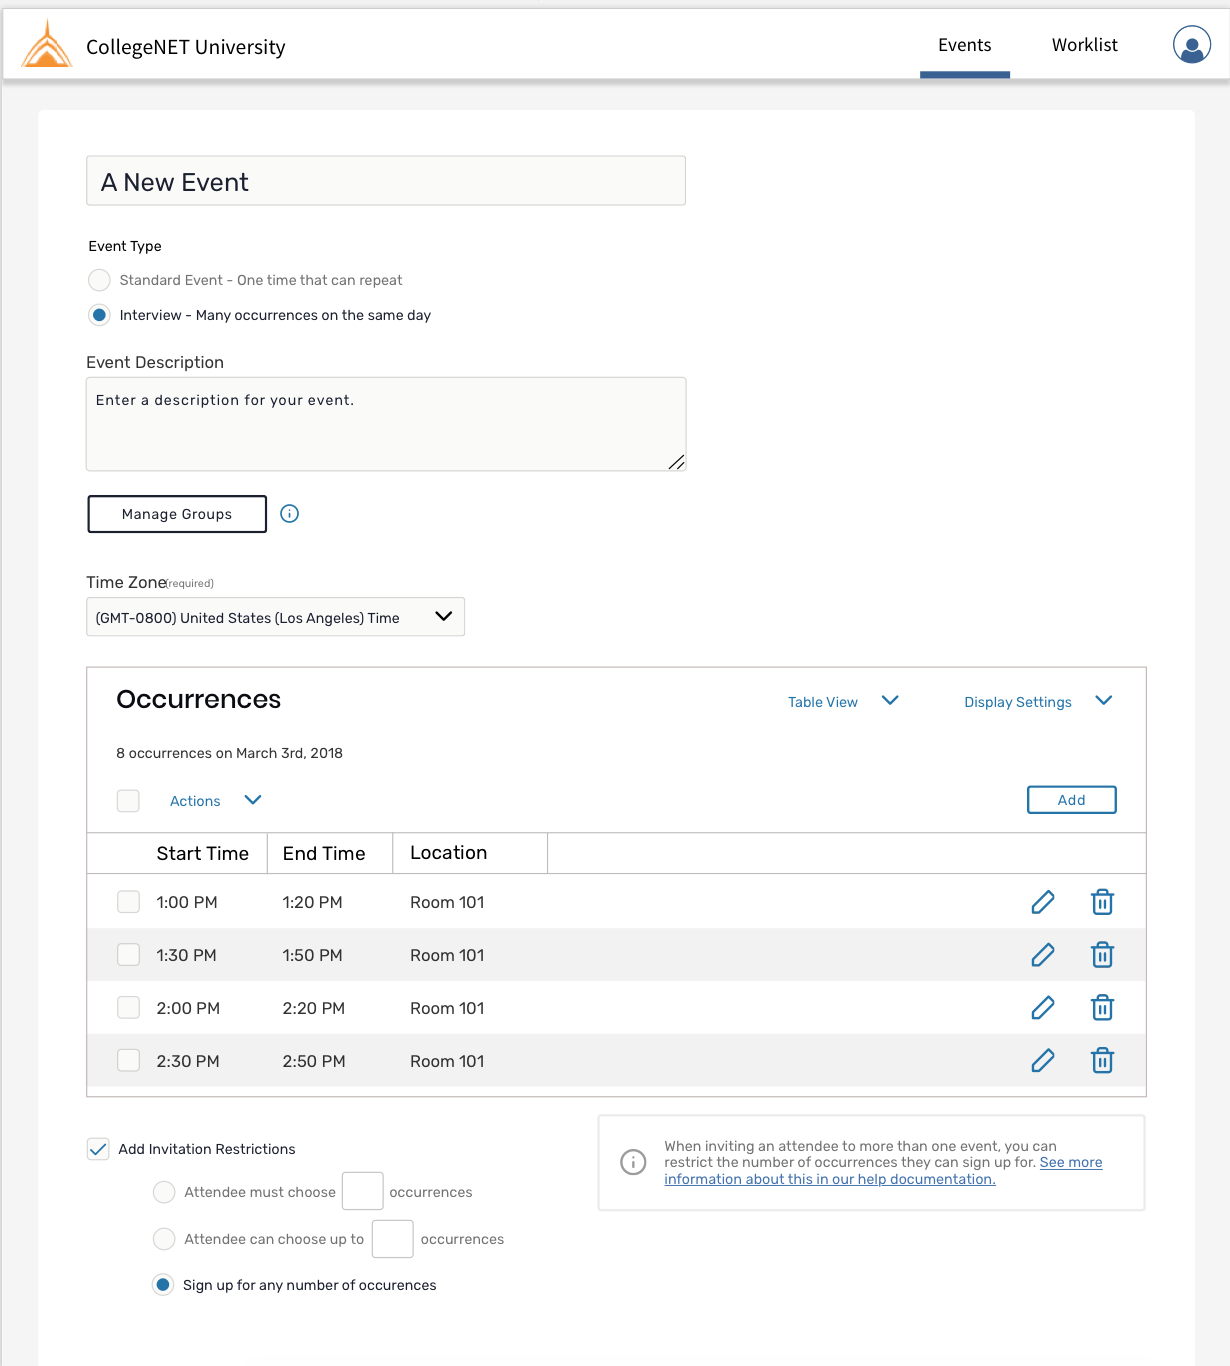This screenshot has height=1366, width=1230.
Task: Tick the checkbox for 1:30 PM row
Action: tap(129, 955)
